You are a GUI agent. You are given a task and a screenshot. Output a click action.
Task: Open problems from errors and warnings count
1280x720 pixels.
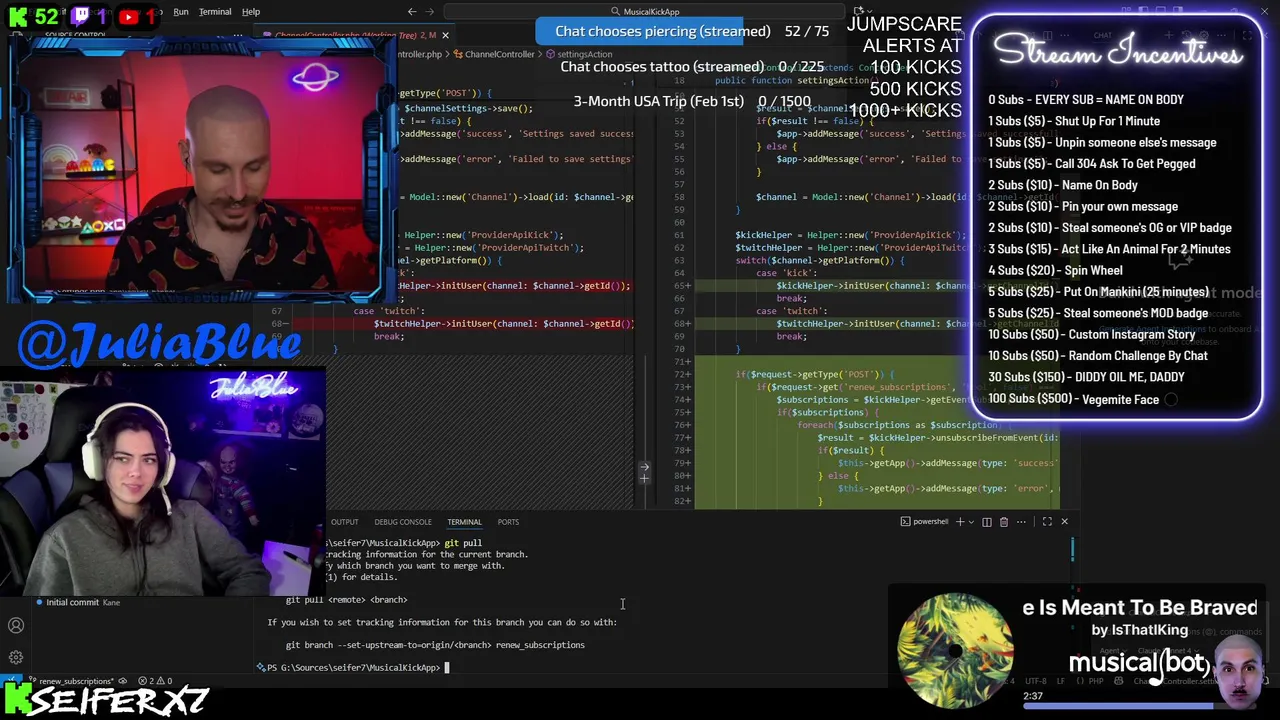pyautogui.click(x=156, y=681)
